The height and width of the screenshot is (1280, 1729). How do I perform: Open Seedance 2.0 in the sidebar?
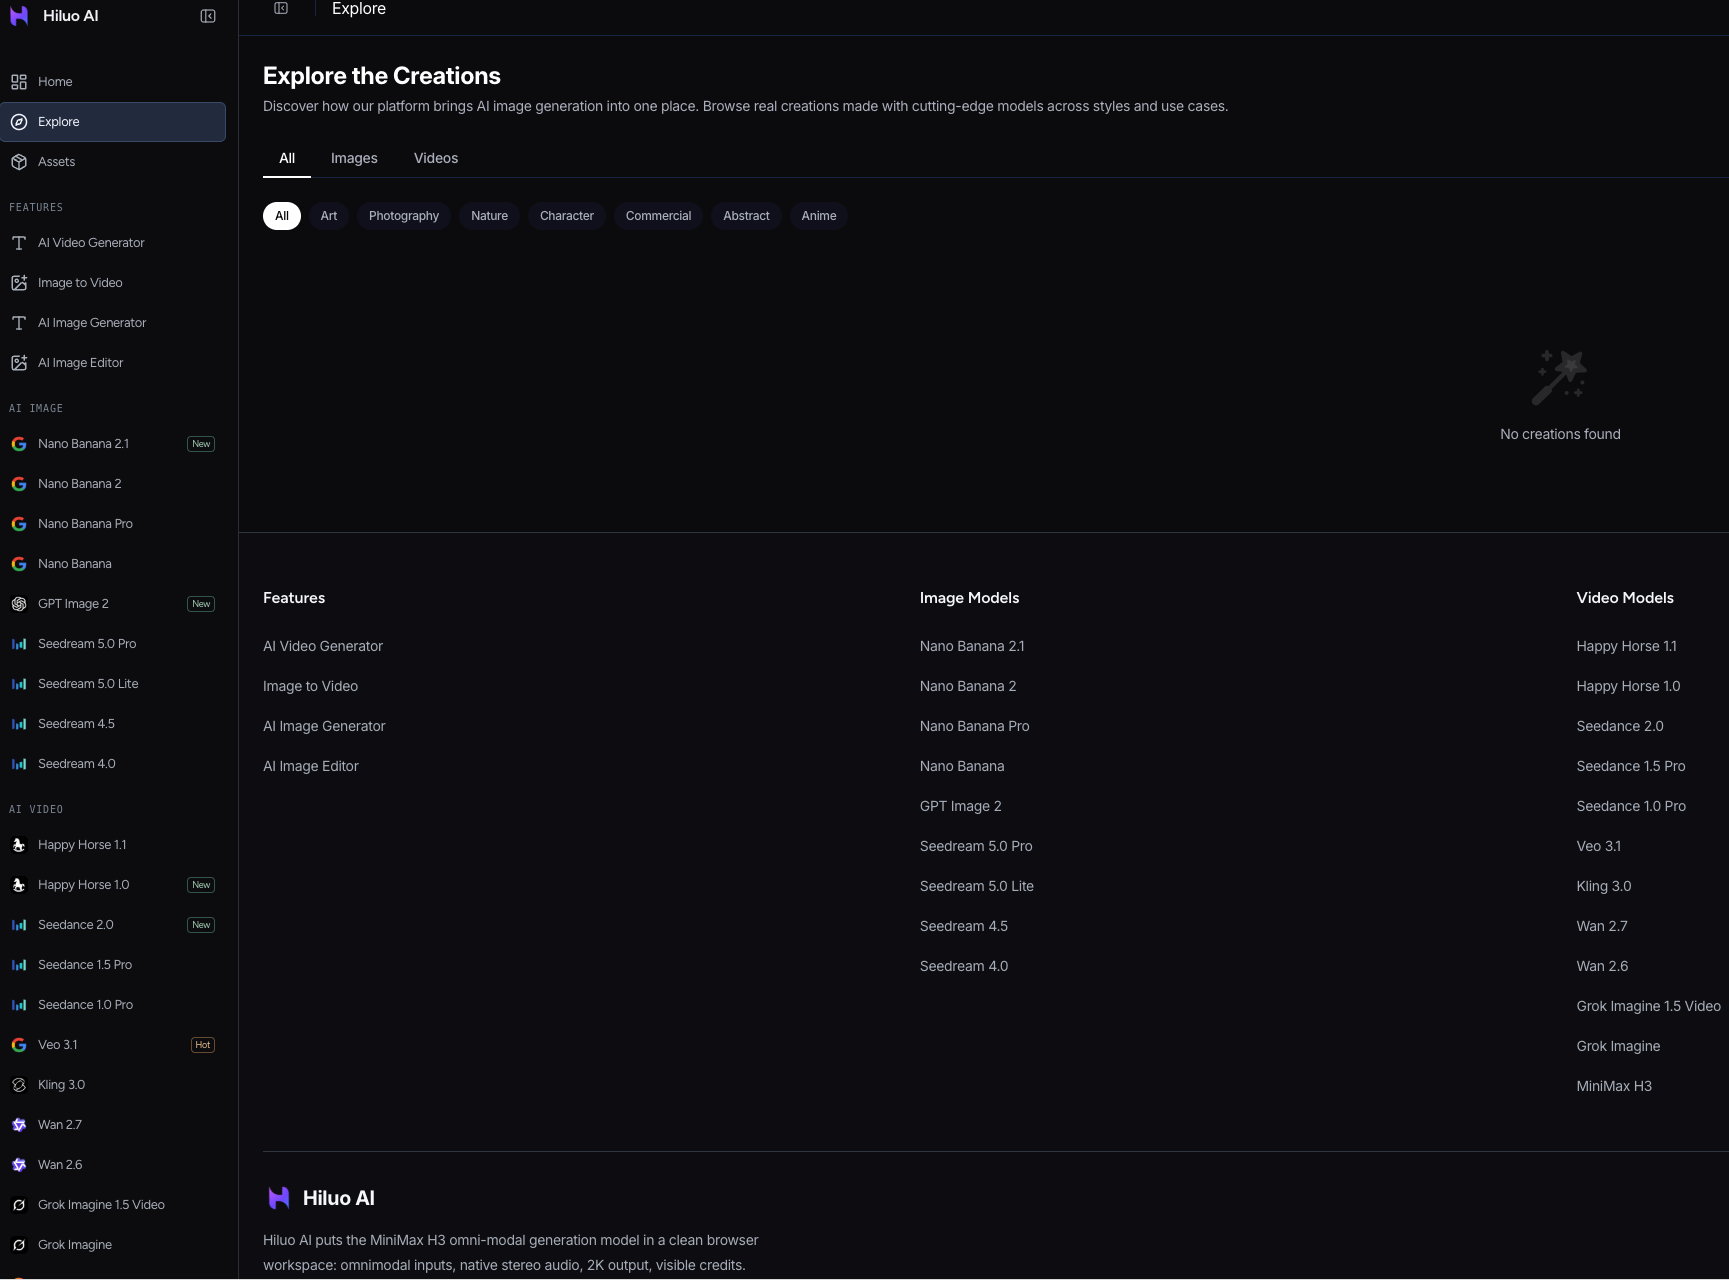pyautogui.click(x=113, y=925)
